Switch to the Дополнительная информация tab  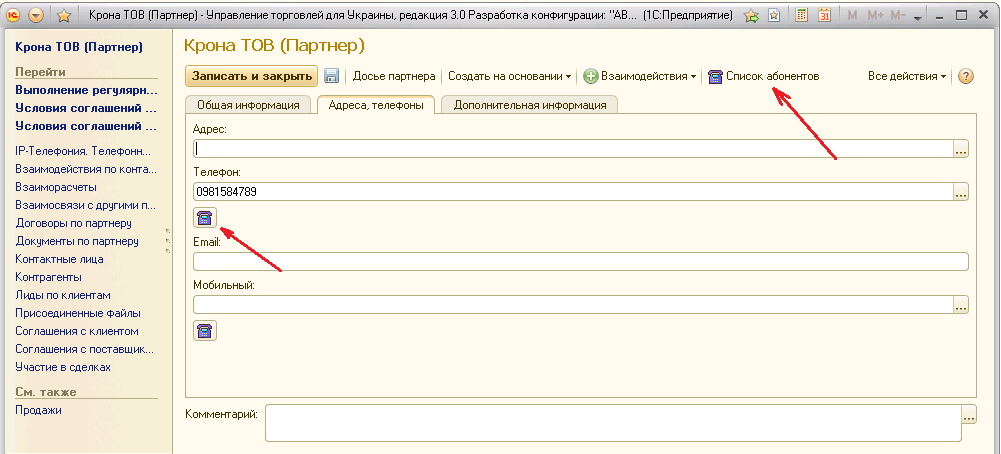pyautogui.click(x=530, y=105)
